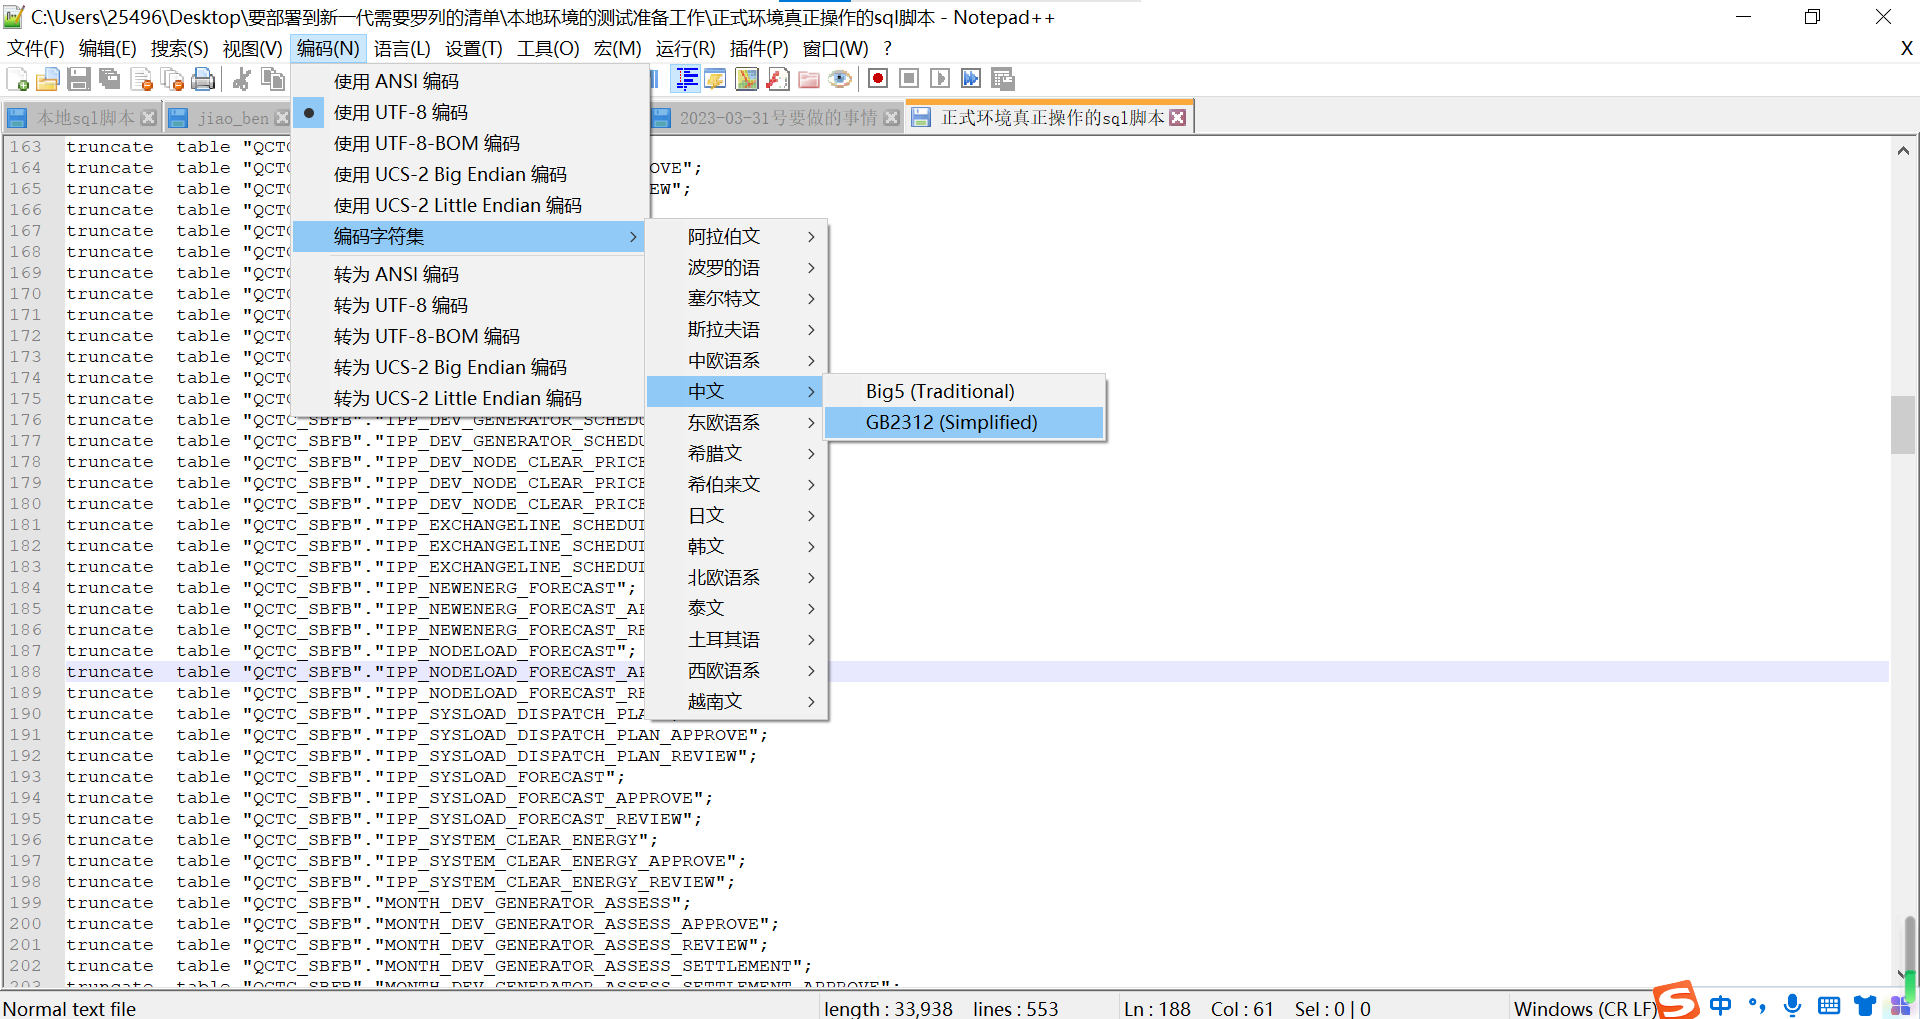
Task: Play back the recorded macro icon
Action: [940, 79]
